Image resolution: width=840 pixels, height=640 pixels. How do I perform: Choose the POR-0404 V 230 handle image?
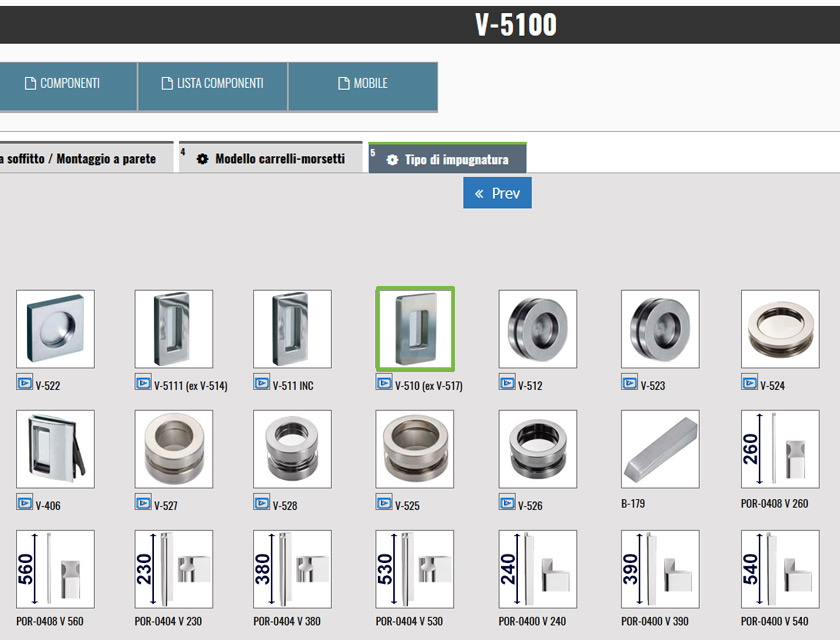coord(174,569)
